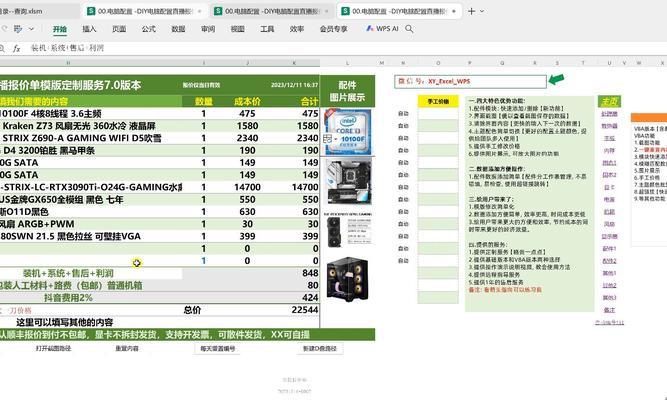Image resolution: width=667 pixels, height=400 pixels.
Task: Expand quick access toolbar dropdown arrow
Action: tap(31, 29)
